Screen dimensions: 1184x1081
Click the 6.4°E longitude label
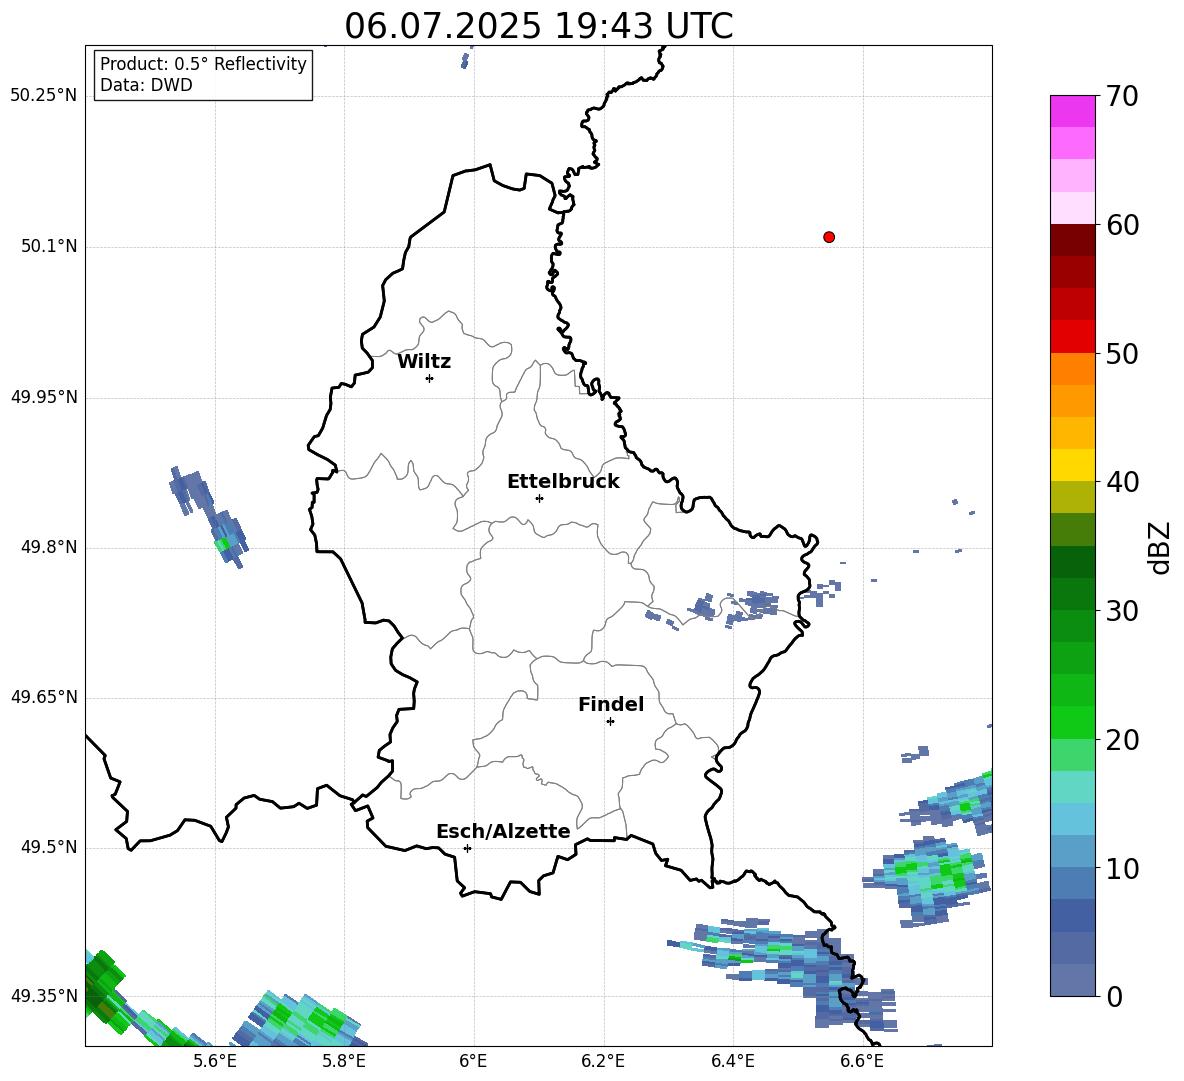pos(732,1061)
